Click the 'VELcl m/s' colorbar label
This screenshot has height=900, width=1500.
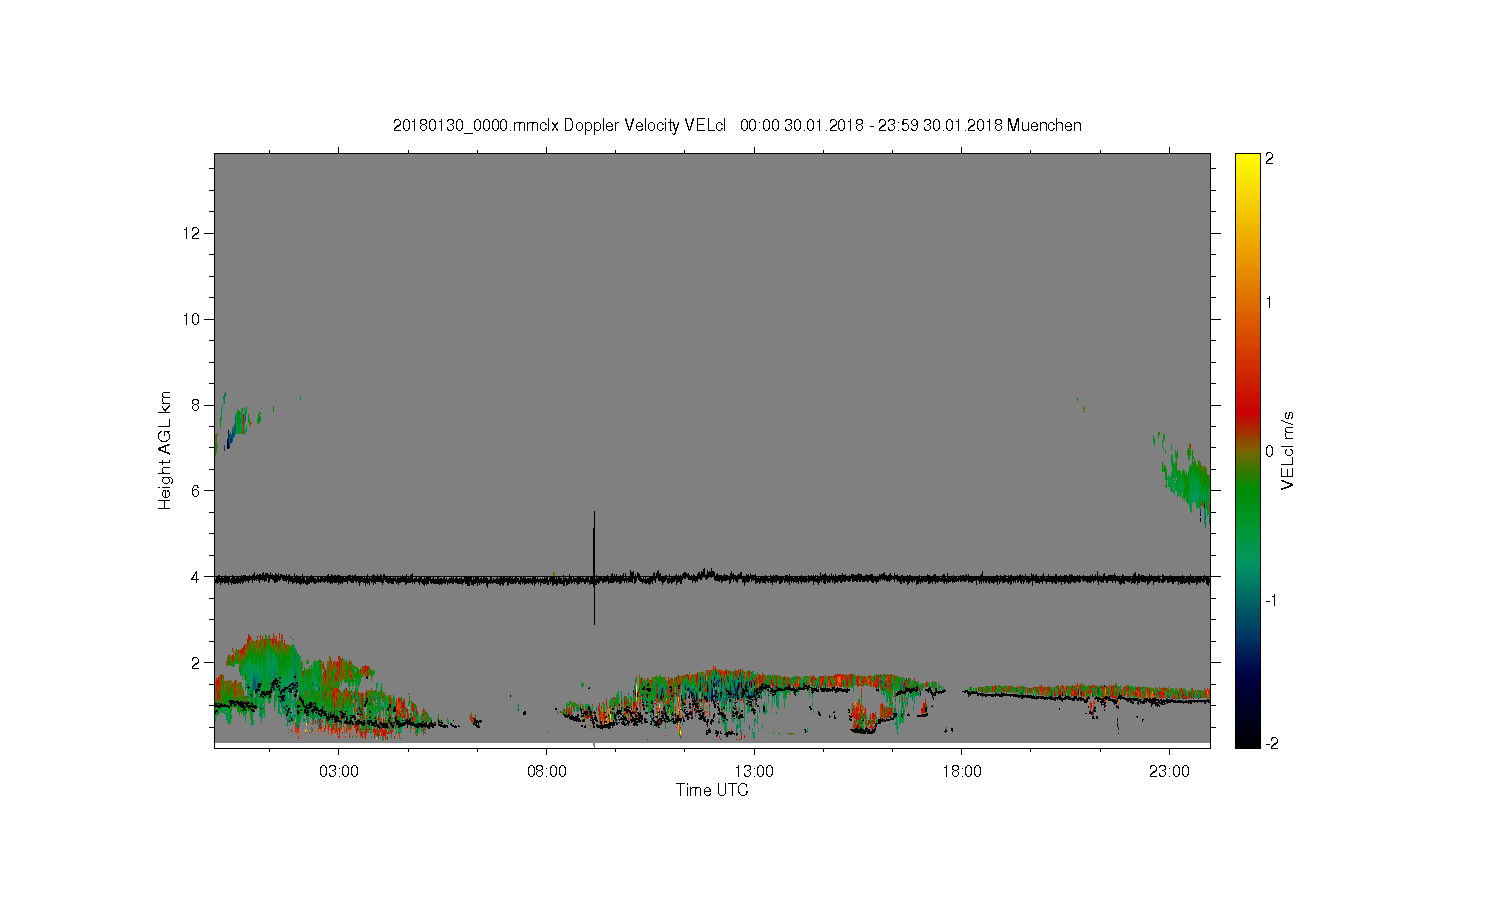click(x=1288, y=450)
